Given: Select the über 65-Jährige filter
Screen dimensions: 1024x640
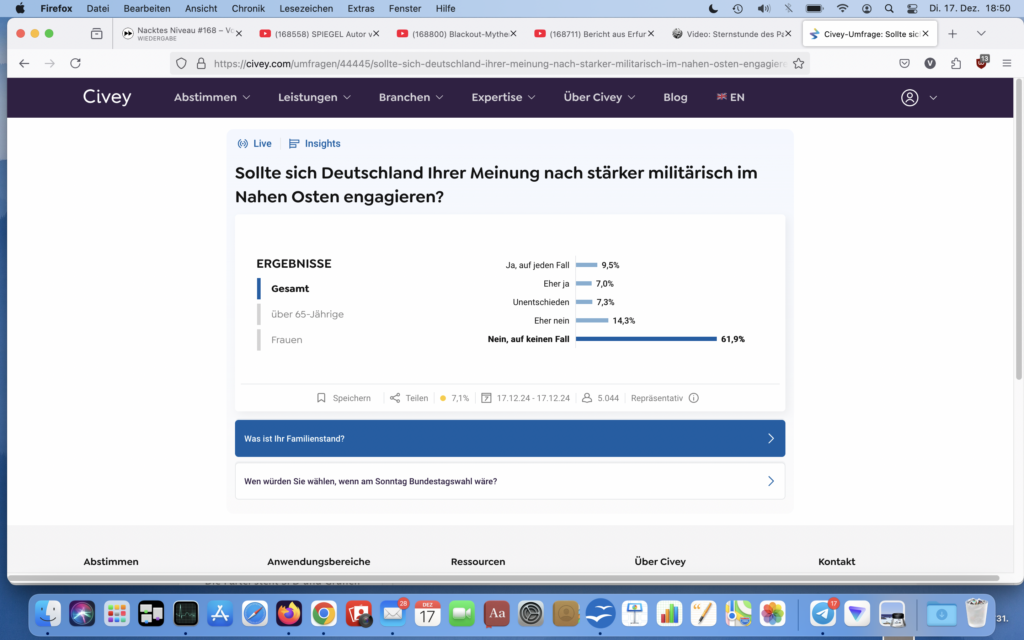Looking at the screenshot, I should pos(307,314).
